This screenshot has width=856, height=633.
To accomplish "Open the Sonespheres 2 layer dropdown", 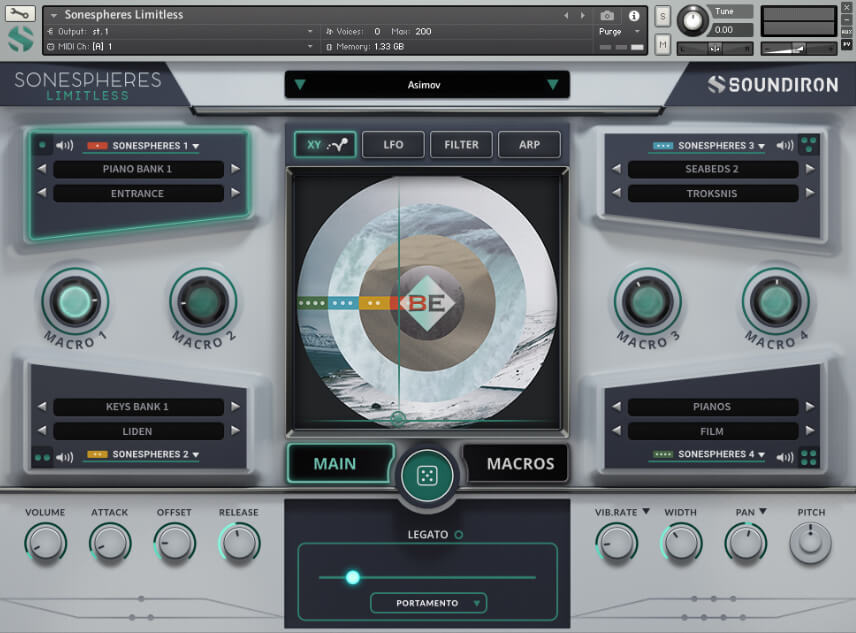I will pyautogui.click(x=143, y=455).
